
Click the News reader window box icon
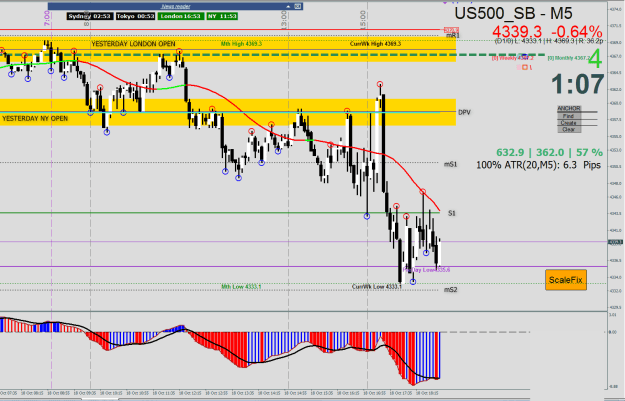pyautogui.click(x=298, y=6)
